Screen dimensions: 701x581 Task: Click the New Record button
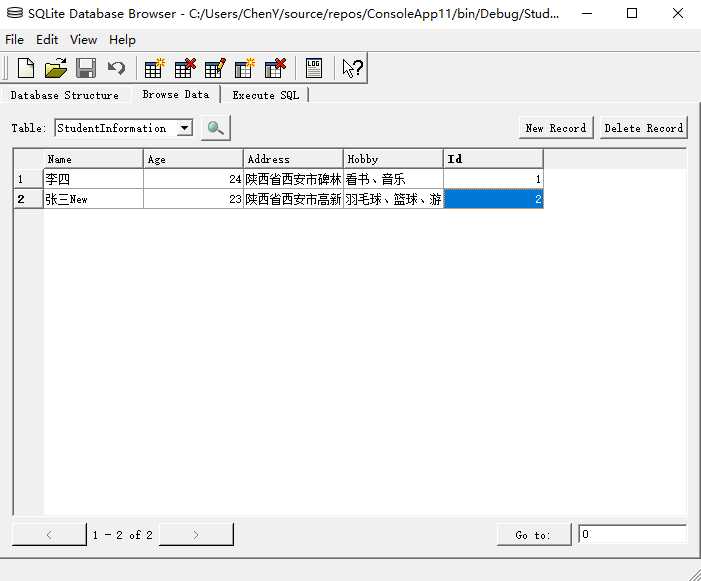556,128
